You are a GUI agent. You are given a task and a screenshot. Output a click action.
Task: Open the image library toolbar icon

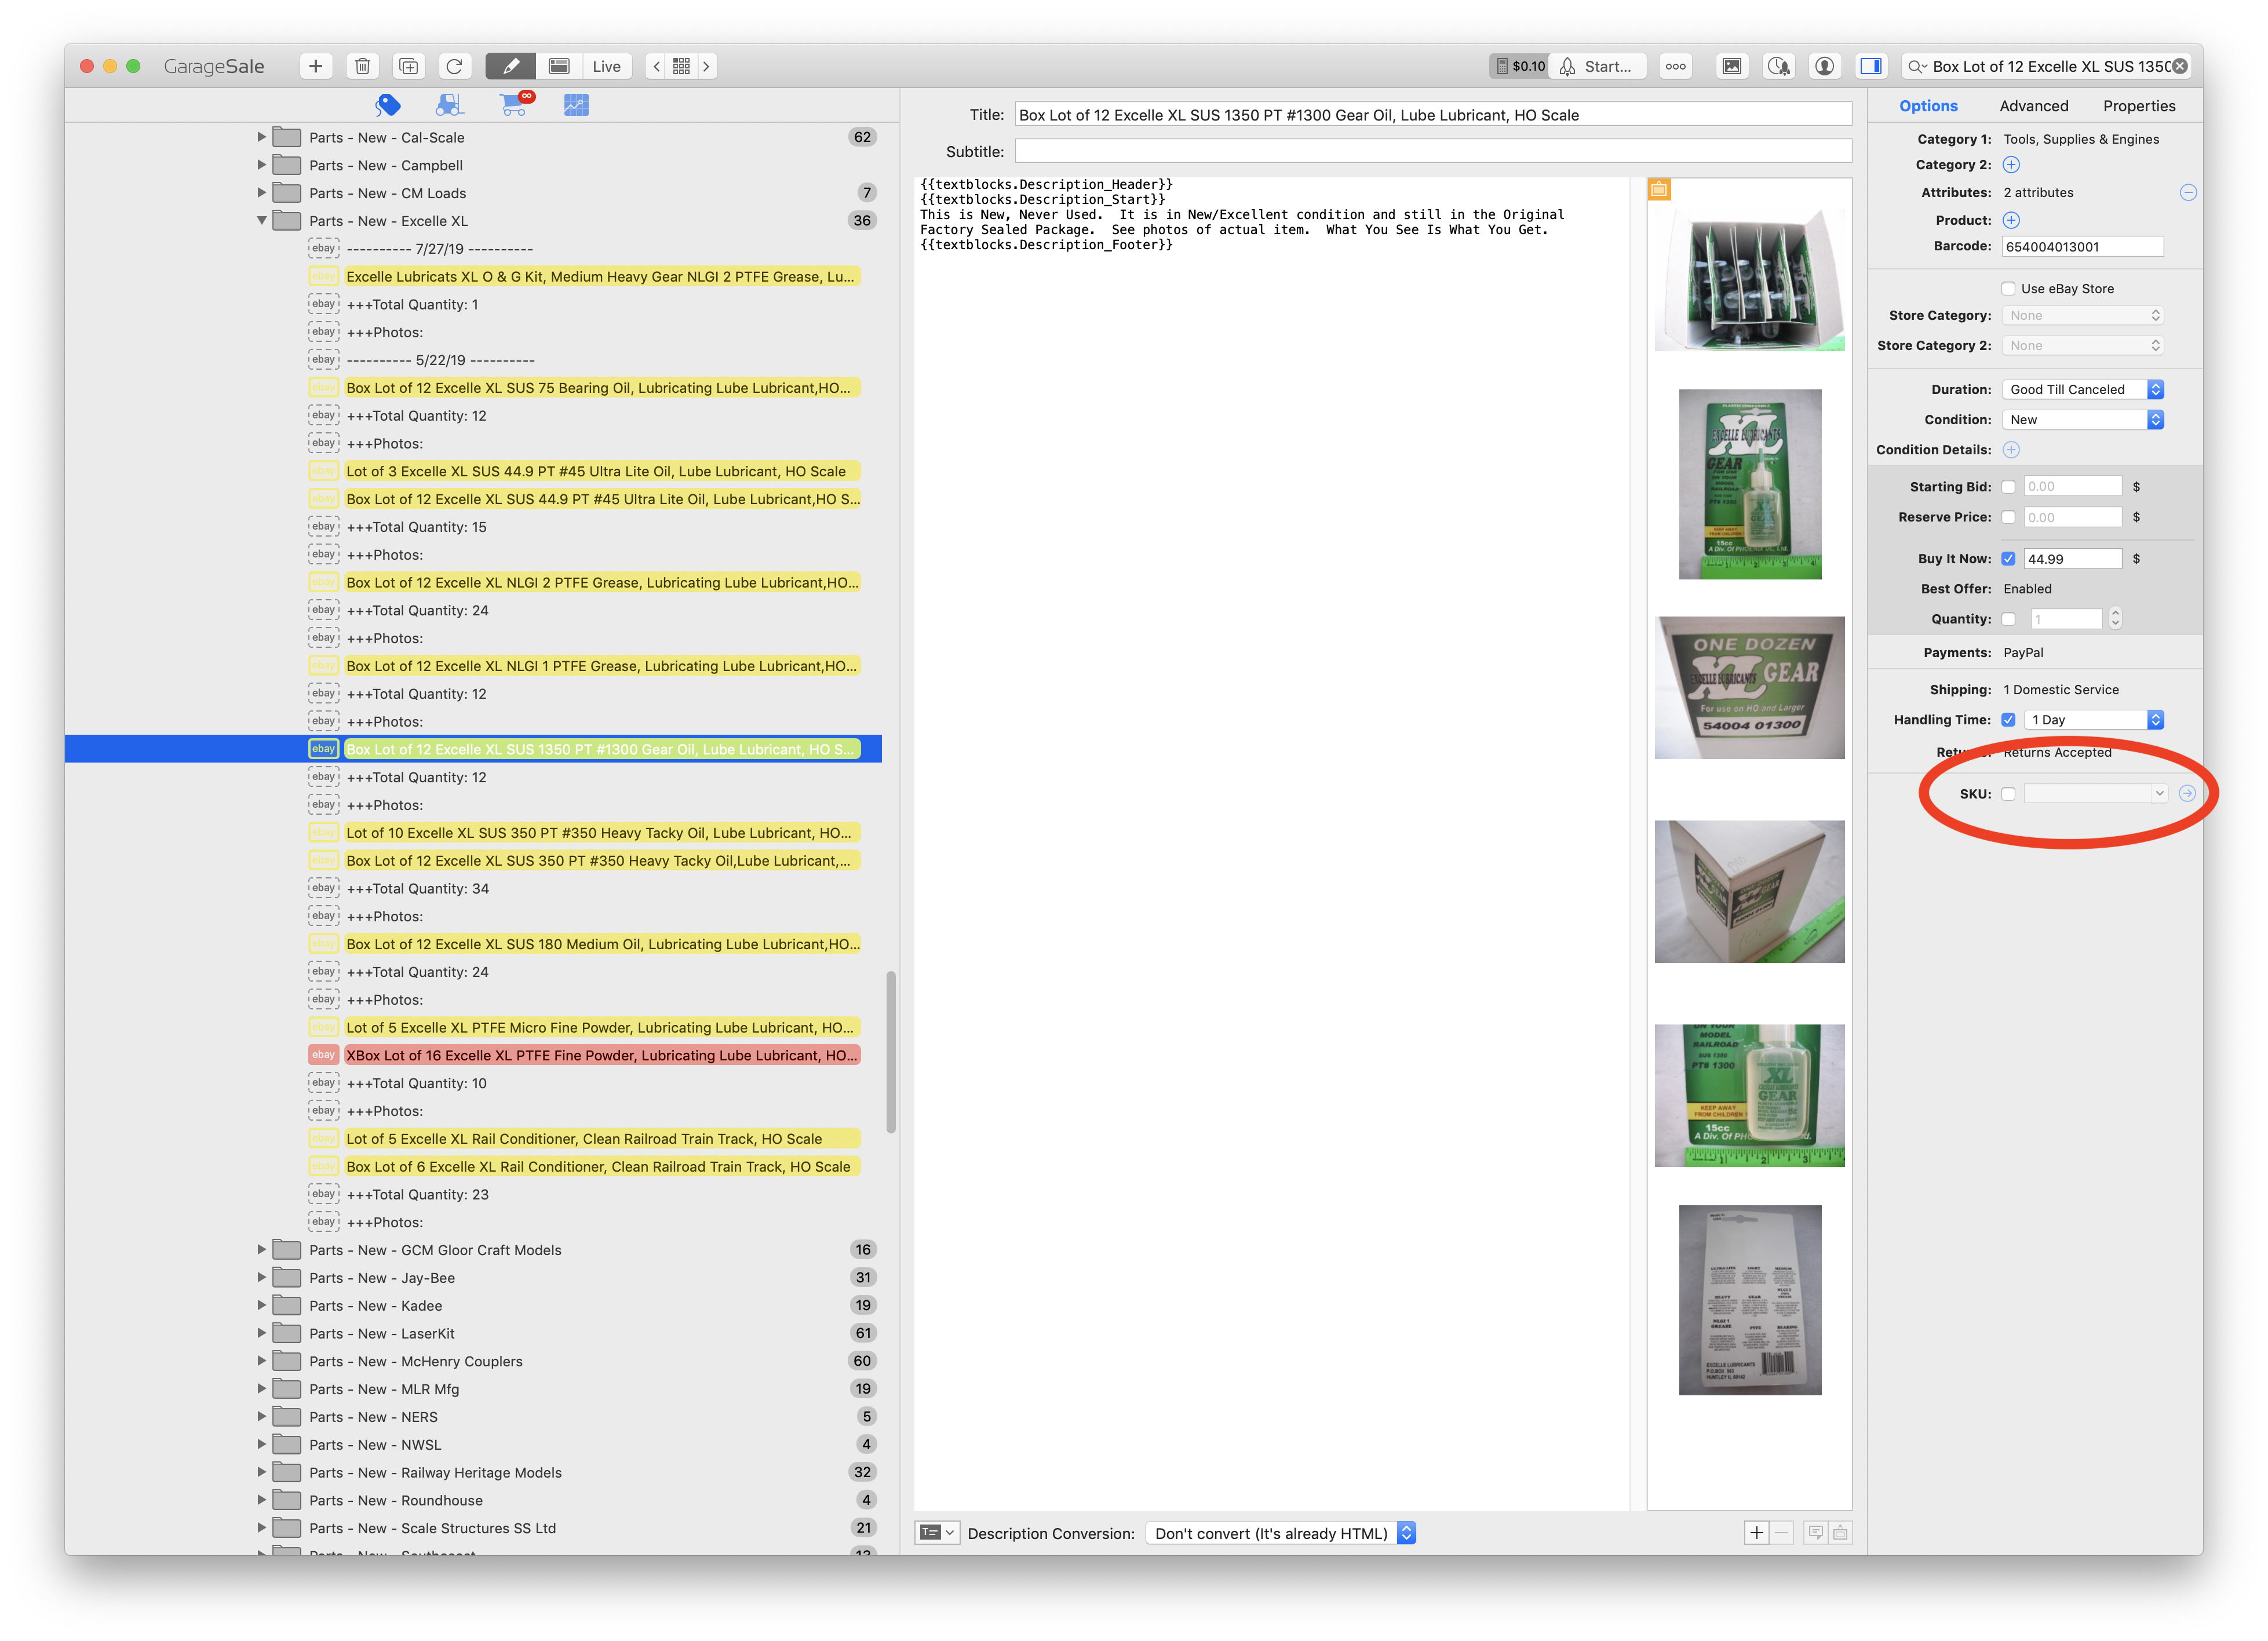pos(1731,66)
